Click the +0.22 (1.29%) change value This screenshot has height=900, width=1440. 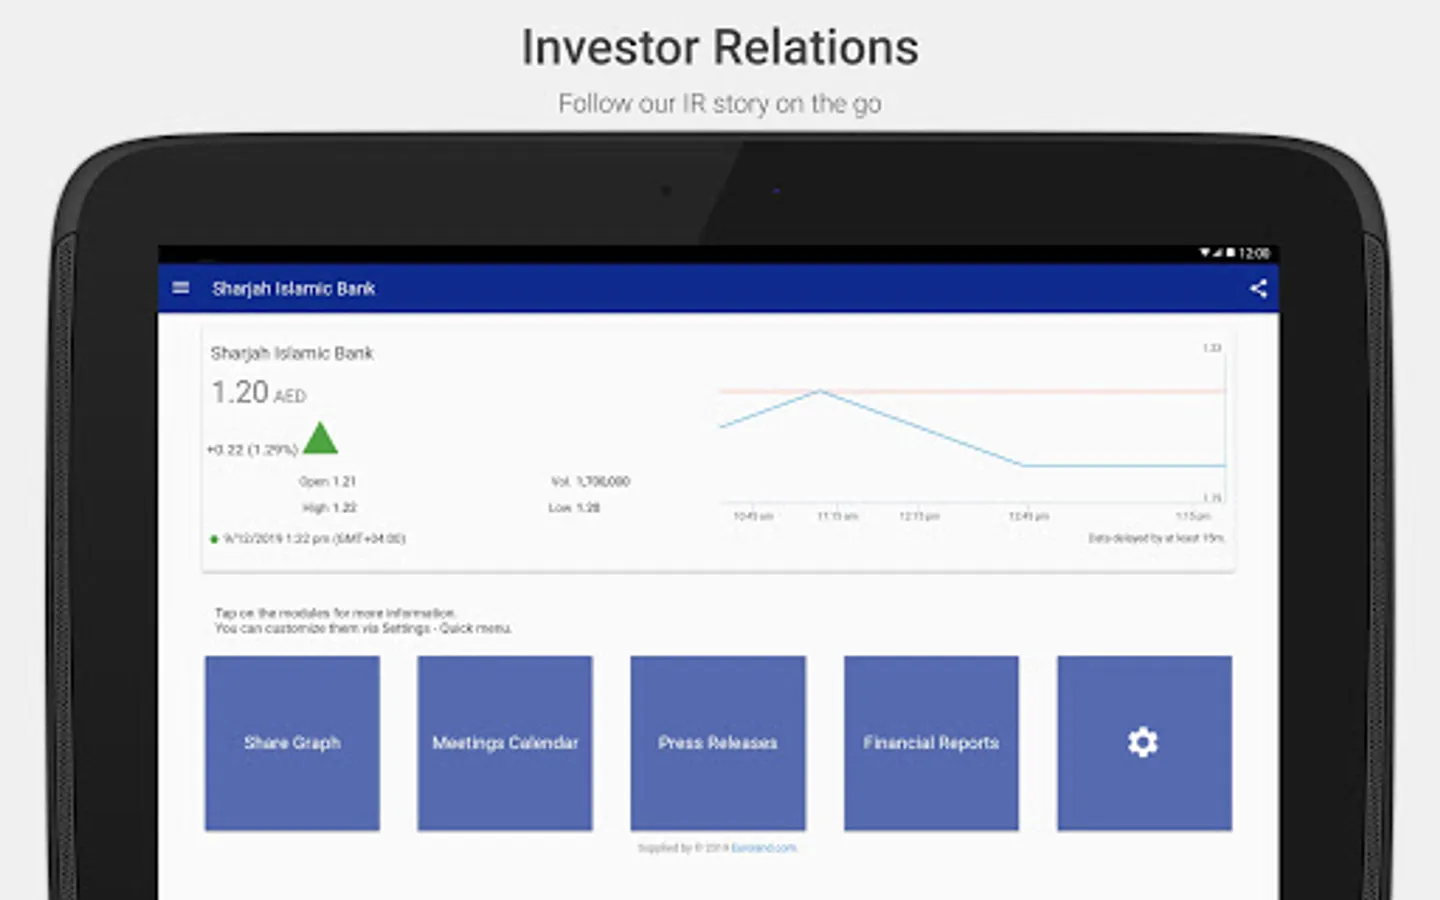[252, 450]
